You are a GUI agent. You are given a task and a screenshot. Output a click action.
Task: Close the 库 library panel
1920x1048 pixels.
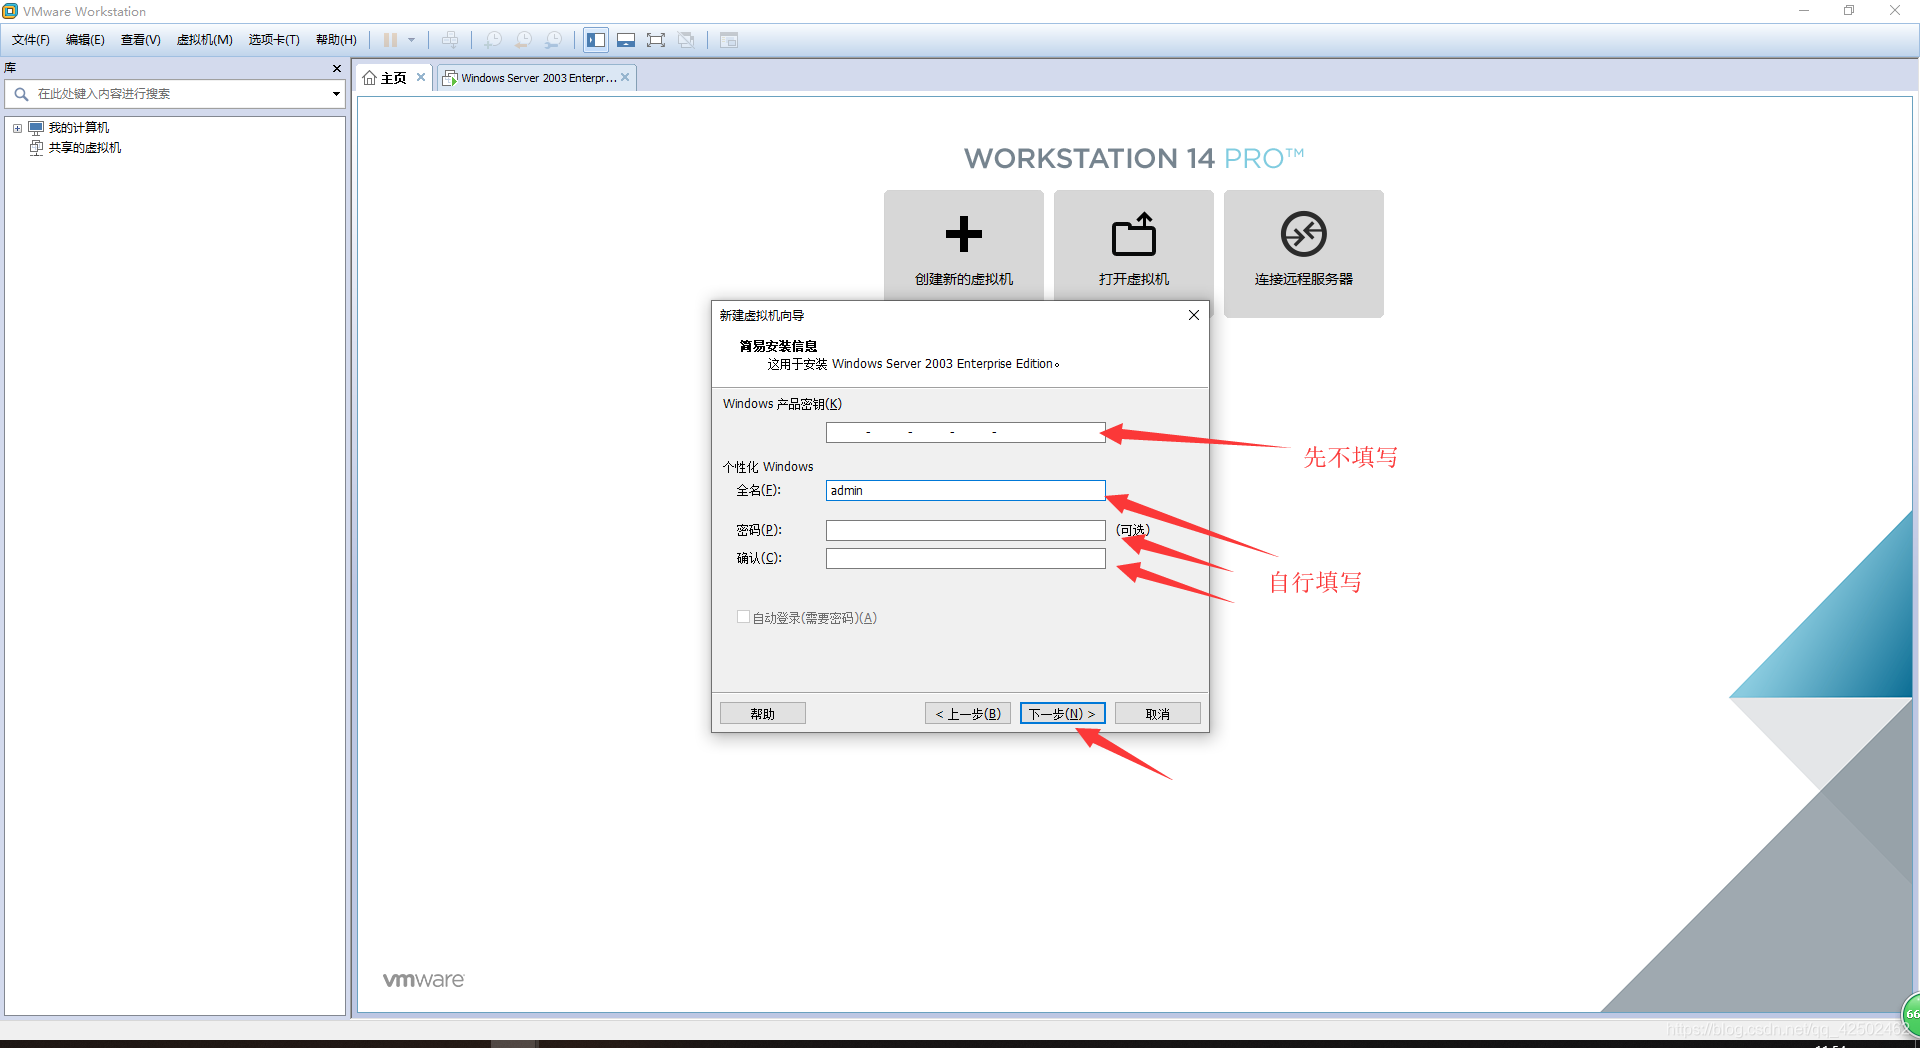pos(337,68)
